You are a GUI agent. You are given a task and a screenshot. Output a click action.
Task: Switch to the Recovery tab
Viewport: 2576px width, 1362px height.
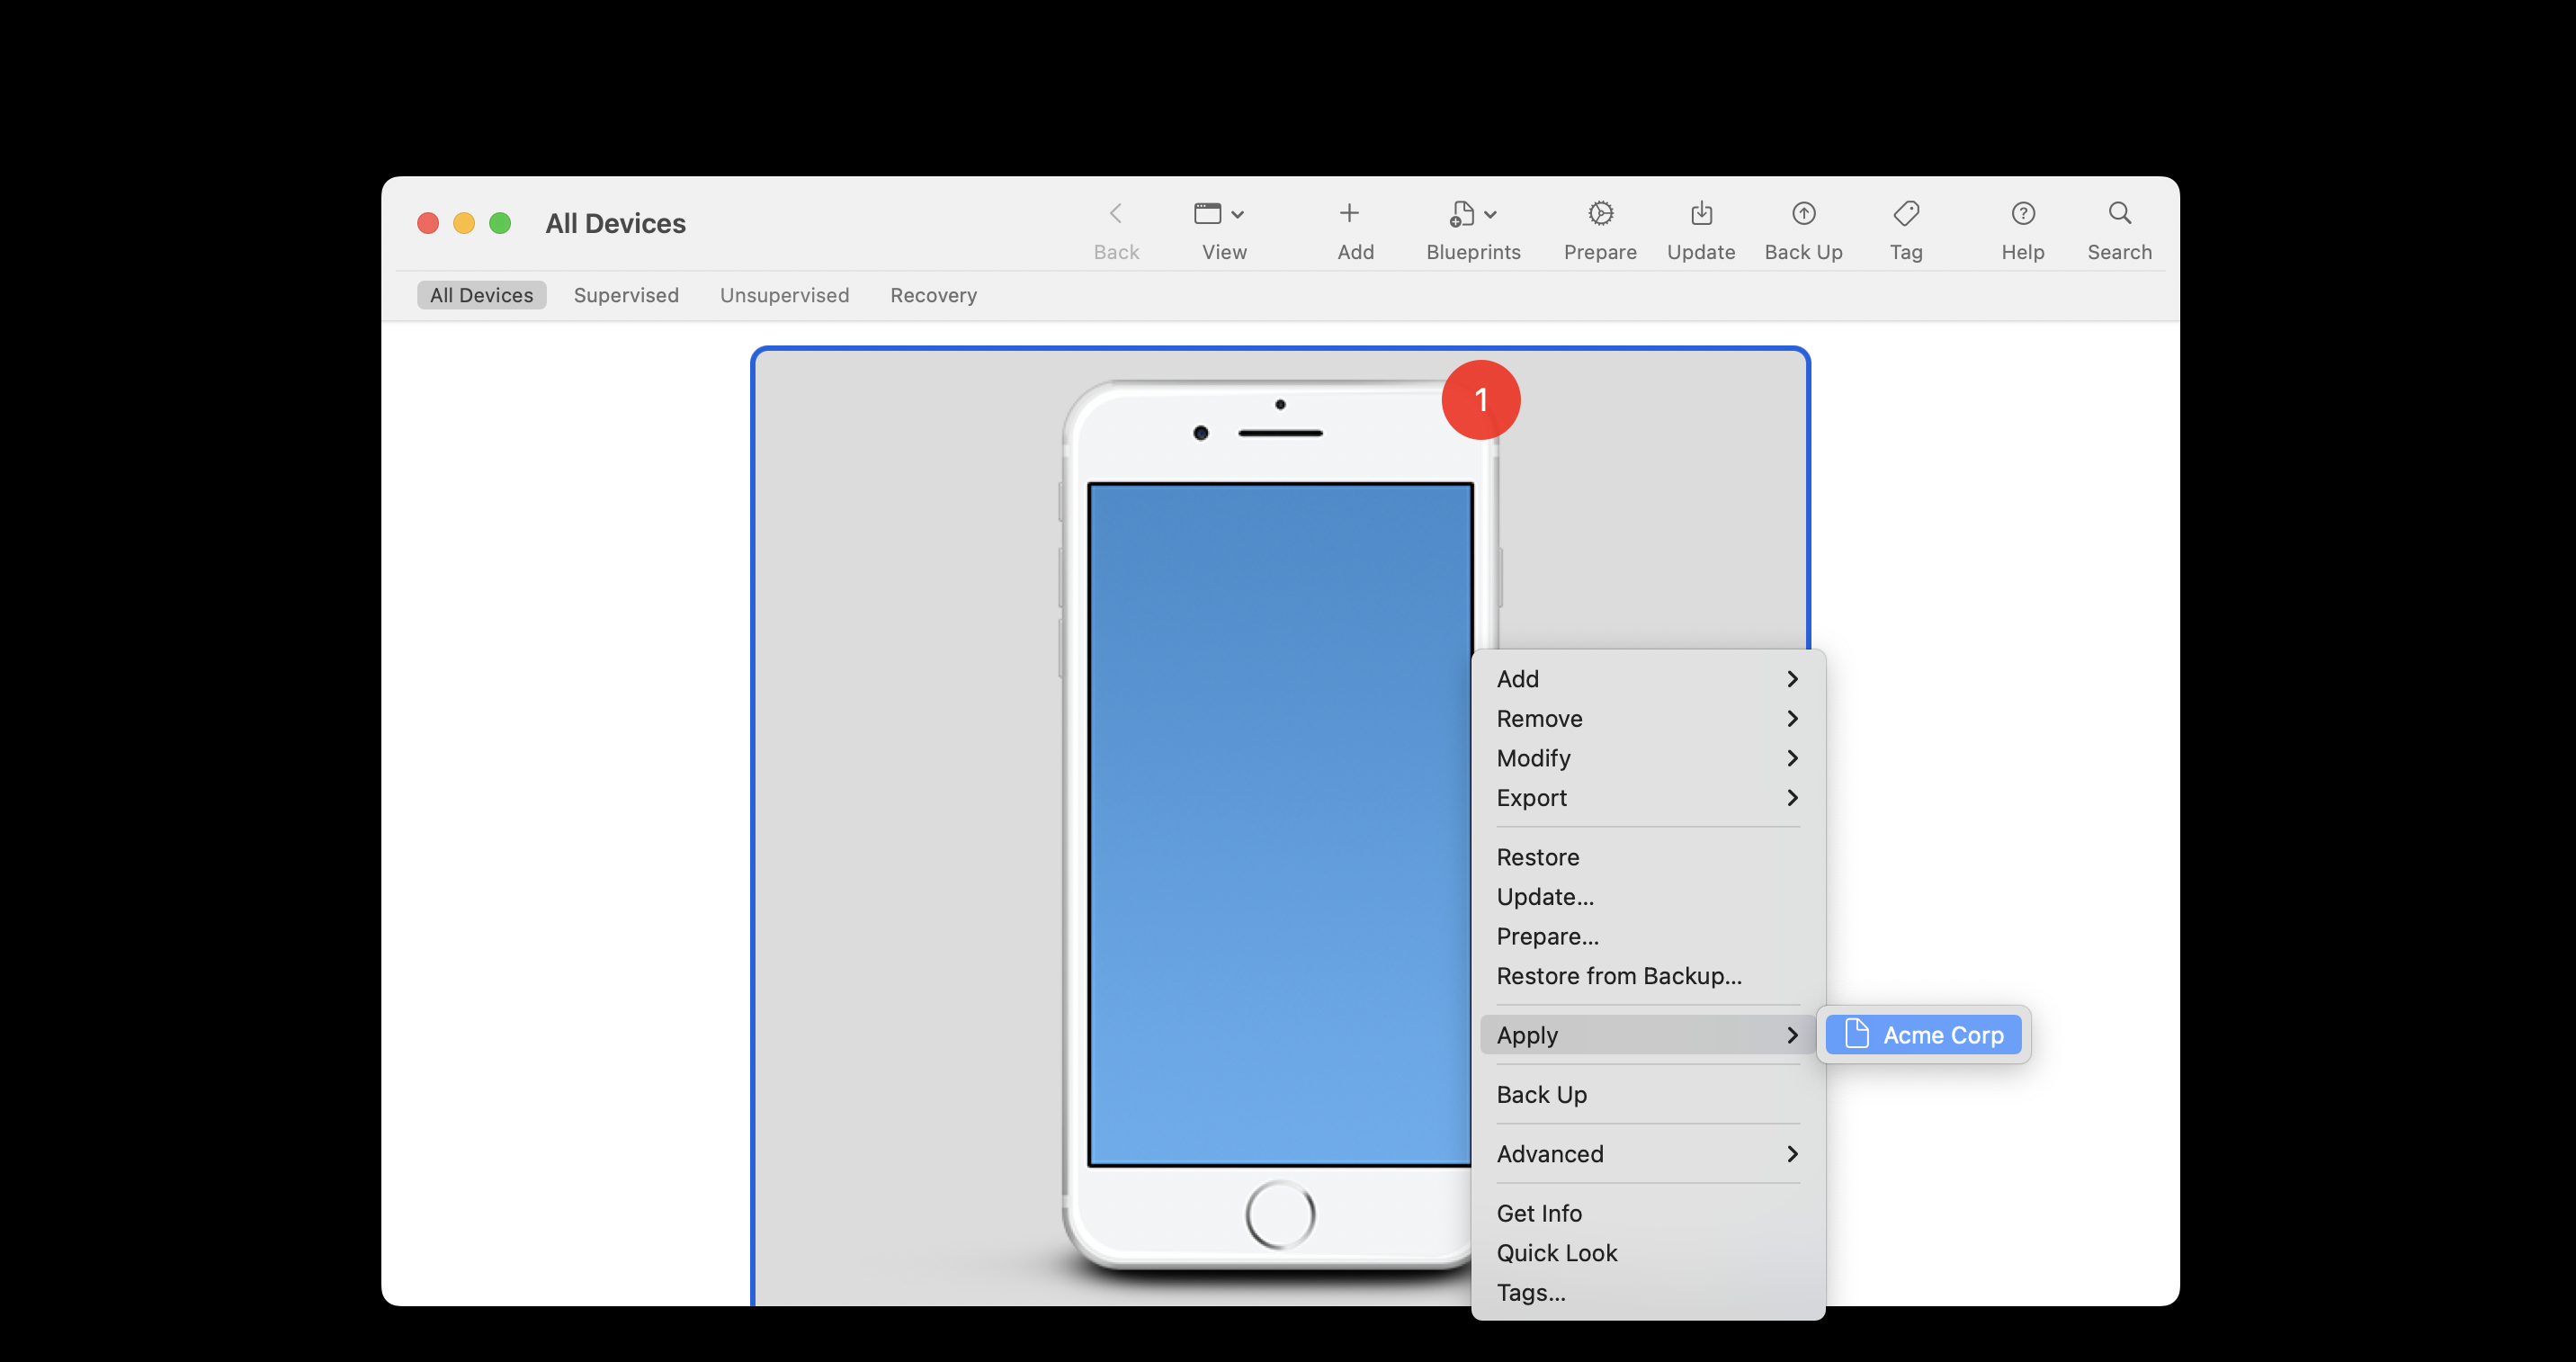pos(933,295)
